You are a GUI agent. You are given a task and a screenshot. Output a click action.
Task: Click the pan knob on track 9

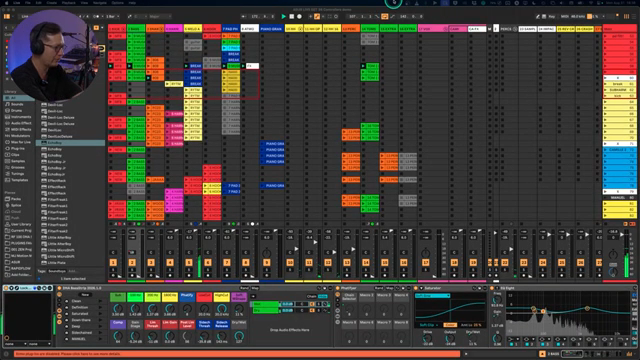267,253
